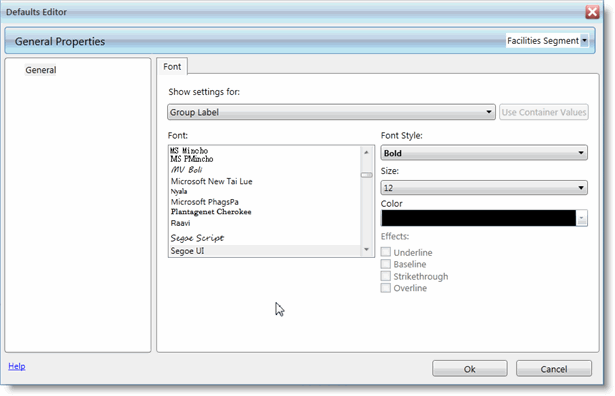
Task: Open the Help link
Action: pyautogui.click(x=17, y=366)
